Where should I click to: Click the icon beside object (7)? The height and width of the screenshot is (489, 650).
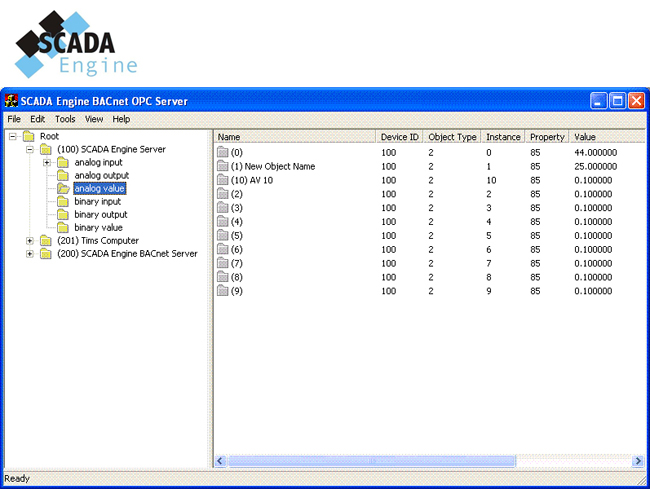[223, 263]
